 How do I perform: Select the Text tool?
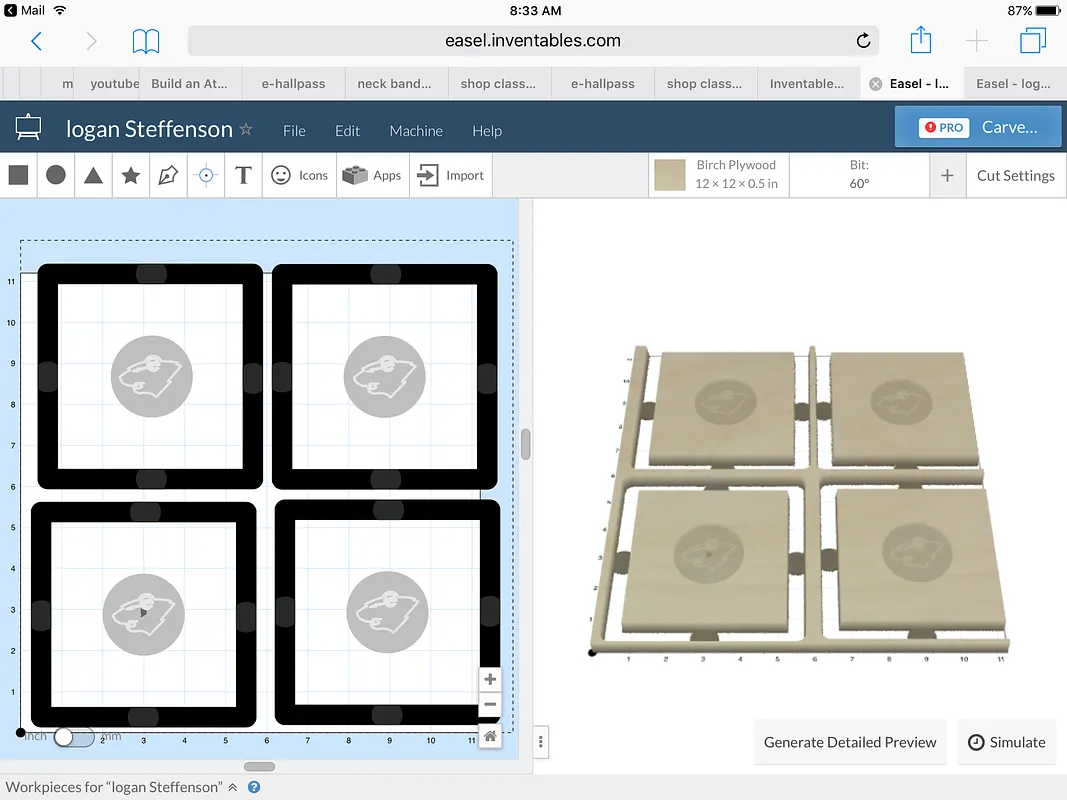pos(243,175)
